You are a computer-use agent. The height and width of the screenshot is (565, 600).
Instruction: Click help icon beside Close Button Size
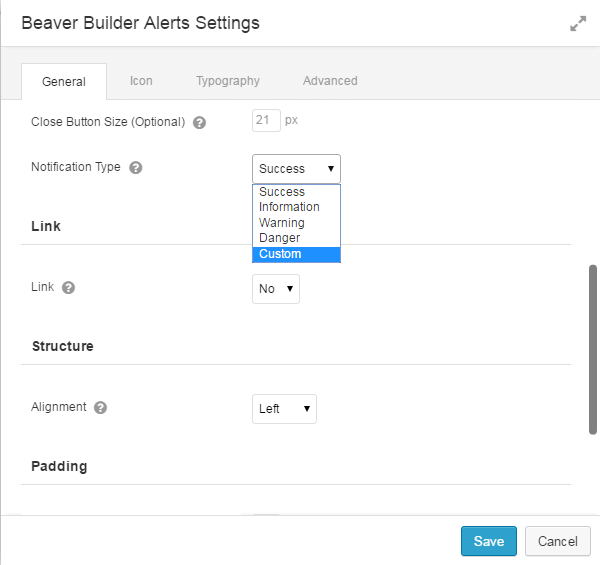pos(199,122)
